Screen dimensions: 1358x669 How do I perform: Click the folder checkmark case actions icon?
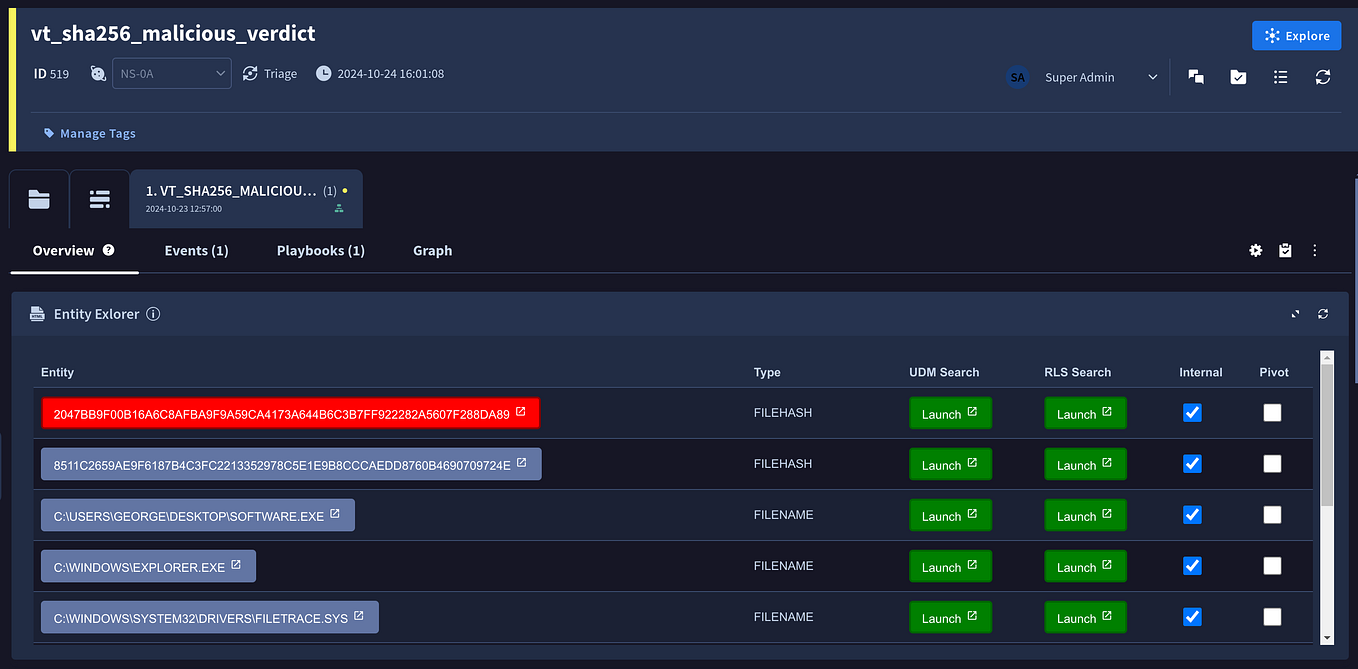[x=1238, y=77]
